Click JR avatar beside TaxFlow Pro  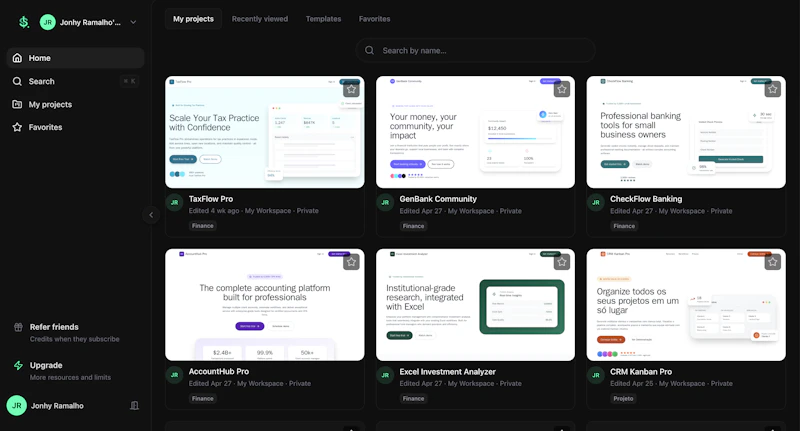click(174, 202)
